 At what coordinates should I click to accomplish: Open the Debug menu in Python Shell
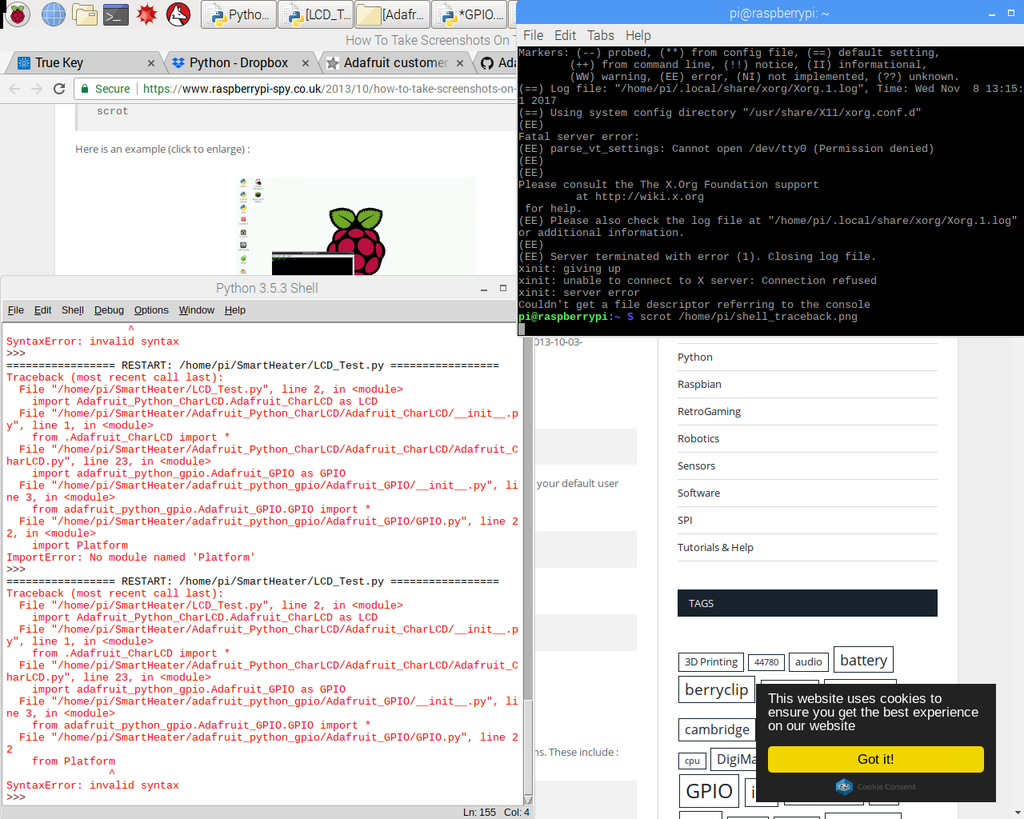pos(109,310)
